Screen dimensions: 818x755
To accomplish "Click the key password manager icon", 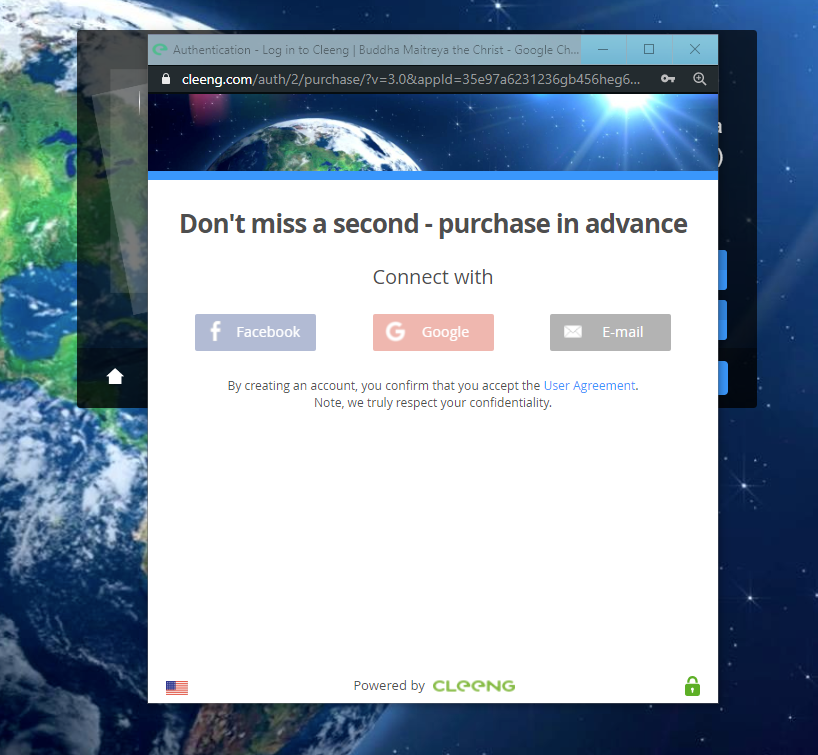I will 668,79.
